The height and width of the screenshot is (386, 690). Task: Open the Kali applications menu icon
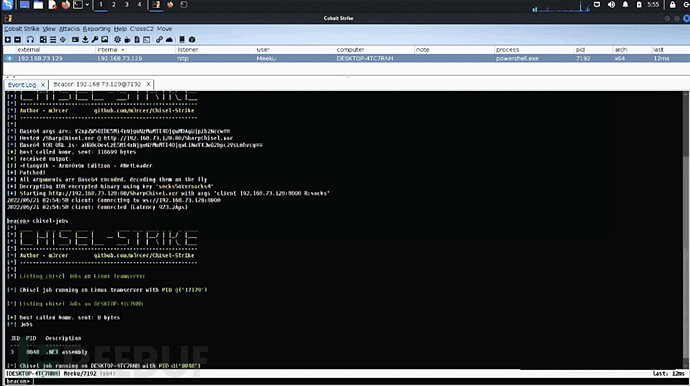(x=7, y=5)
